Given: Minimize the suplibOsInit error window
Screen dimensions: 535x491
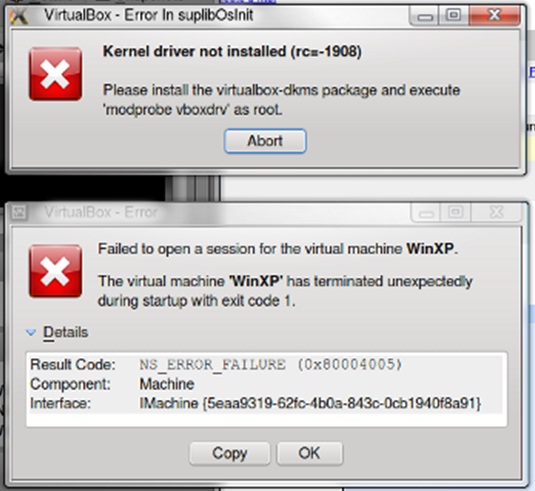Looking at the screenshot, I should pos(424,16).
